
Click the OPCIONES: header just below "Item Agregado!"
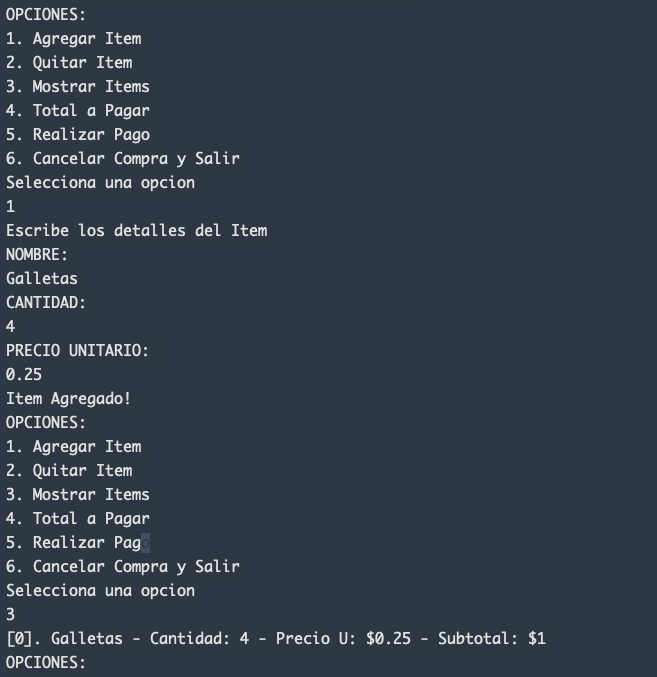46,422
